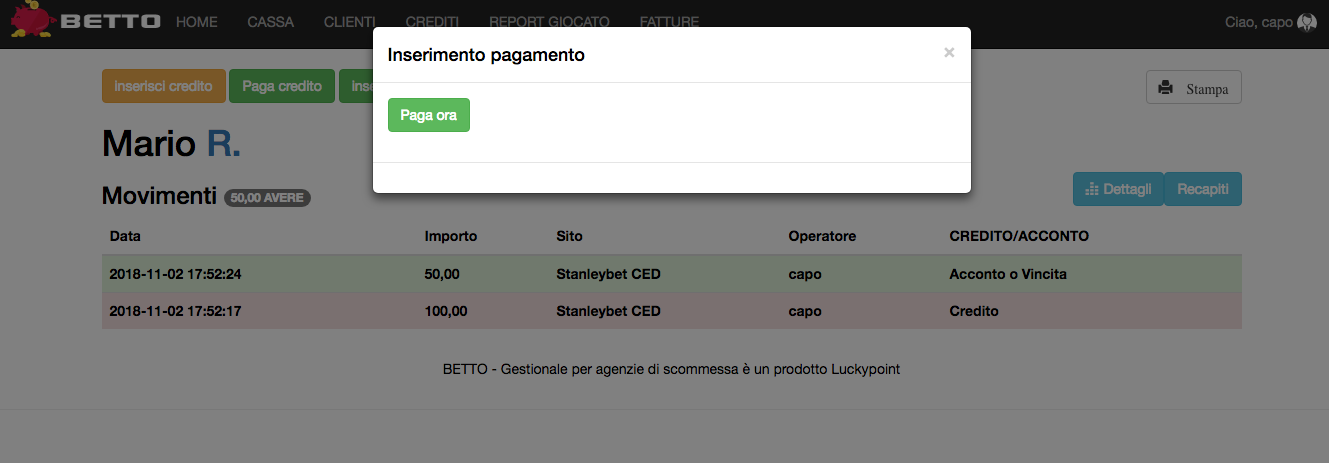The width and height of the screenshot is (1329, 463).
Task: Click the Importo column header
Action: [x=451, y=237]
